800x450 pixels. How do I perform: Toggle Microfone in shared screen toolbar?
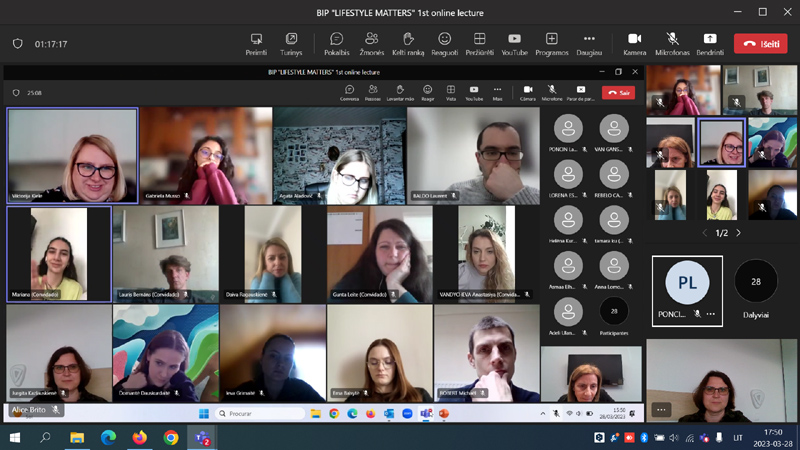point(552,90)
